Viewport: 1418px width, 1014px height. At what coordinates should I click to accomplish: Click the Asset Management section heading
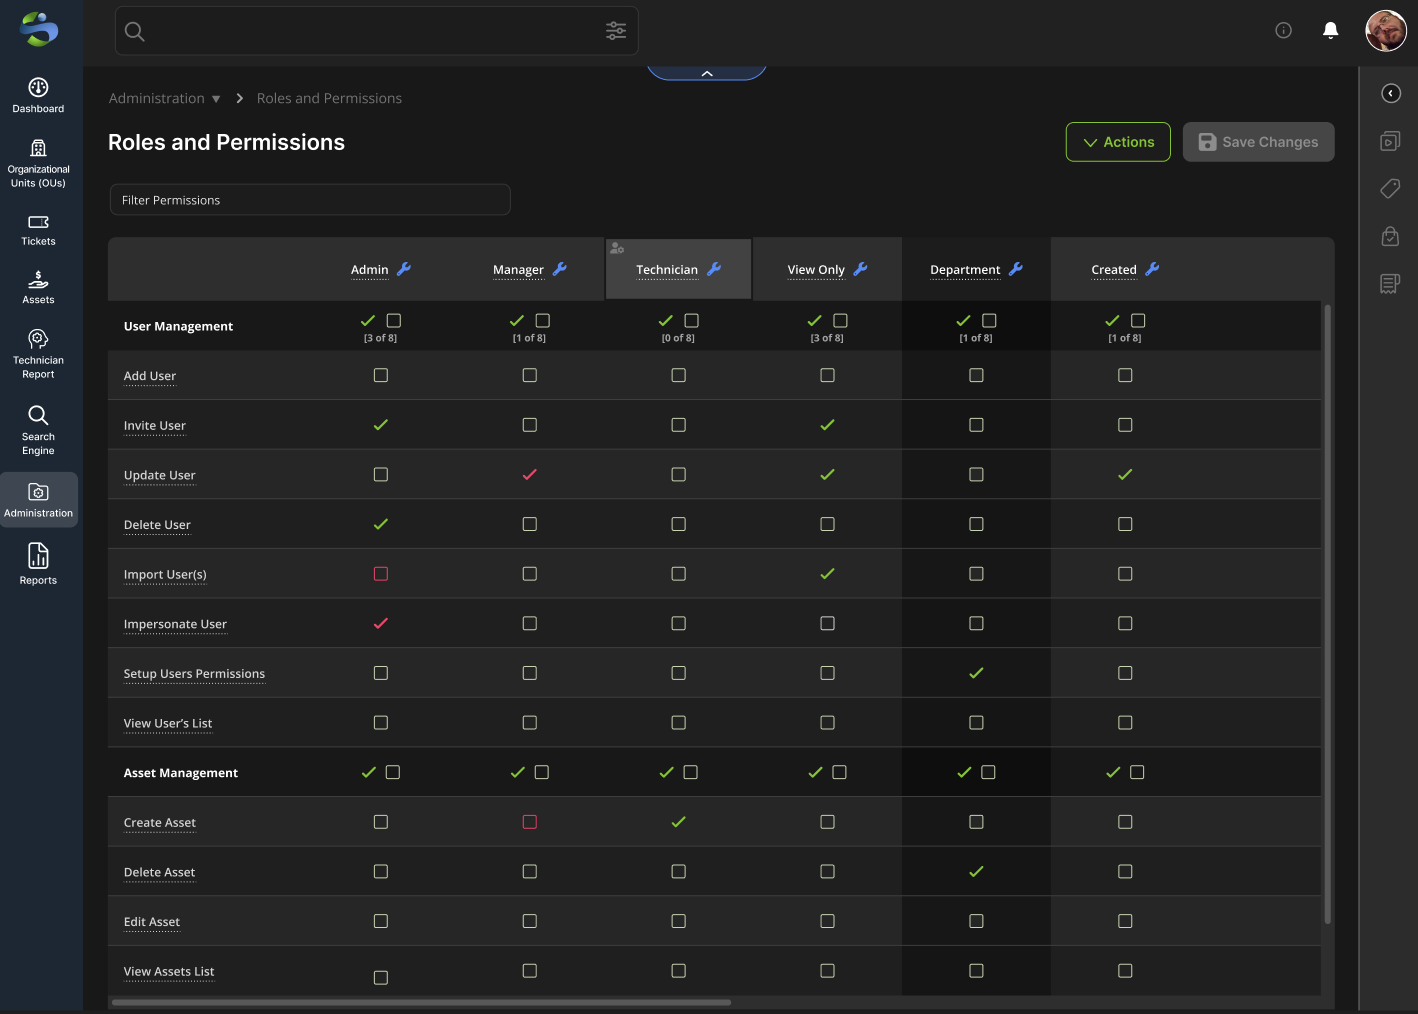(x=181, y=773)
